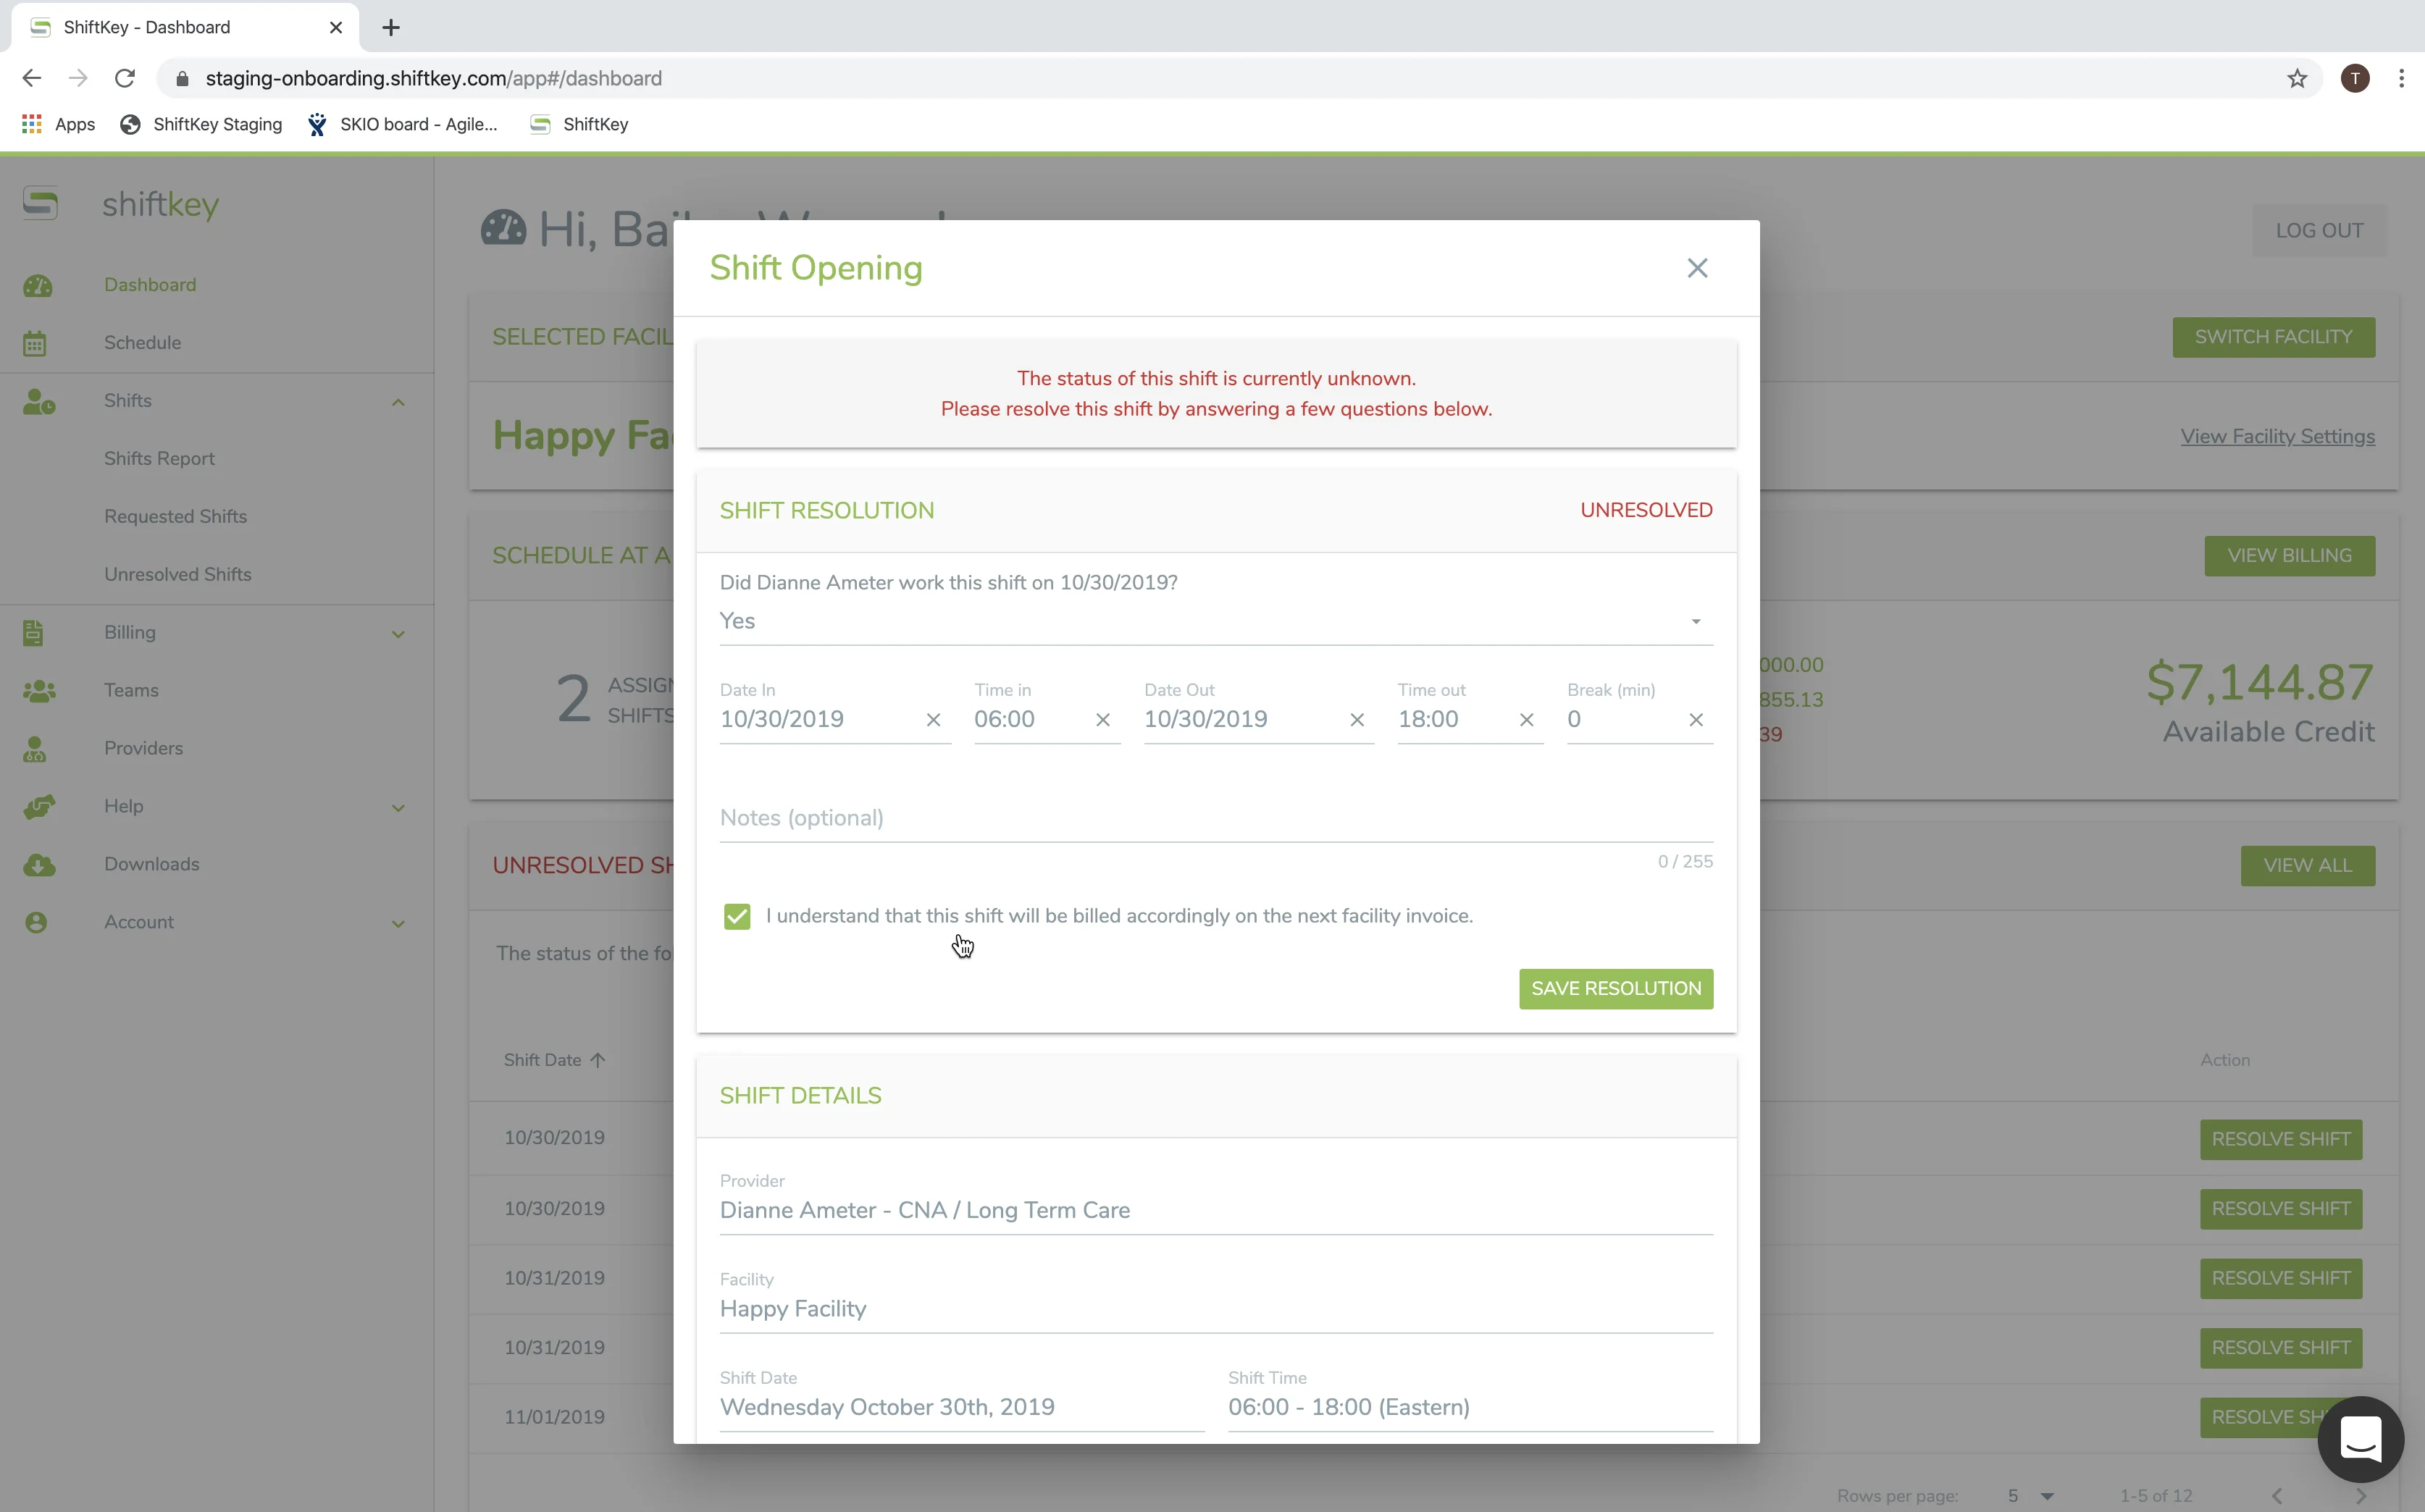Click the Billing document icon in sidebar
The width and height of the screenshot is (2425, 1512).
pos(33,632)
